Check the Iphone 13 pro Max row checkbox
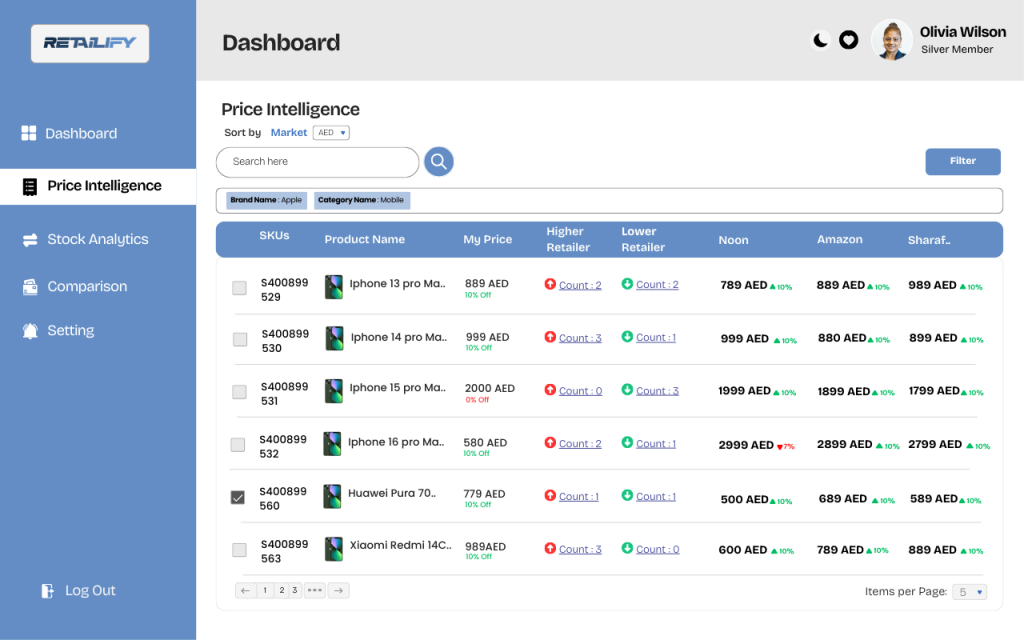 click(x=239, y=288)
